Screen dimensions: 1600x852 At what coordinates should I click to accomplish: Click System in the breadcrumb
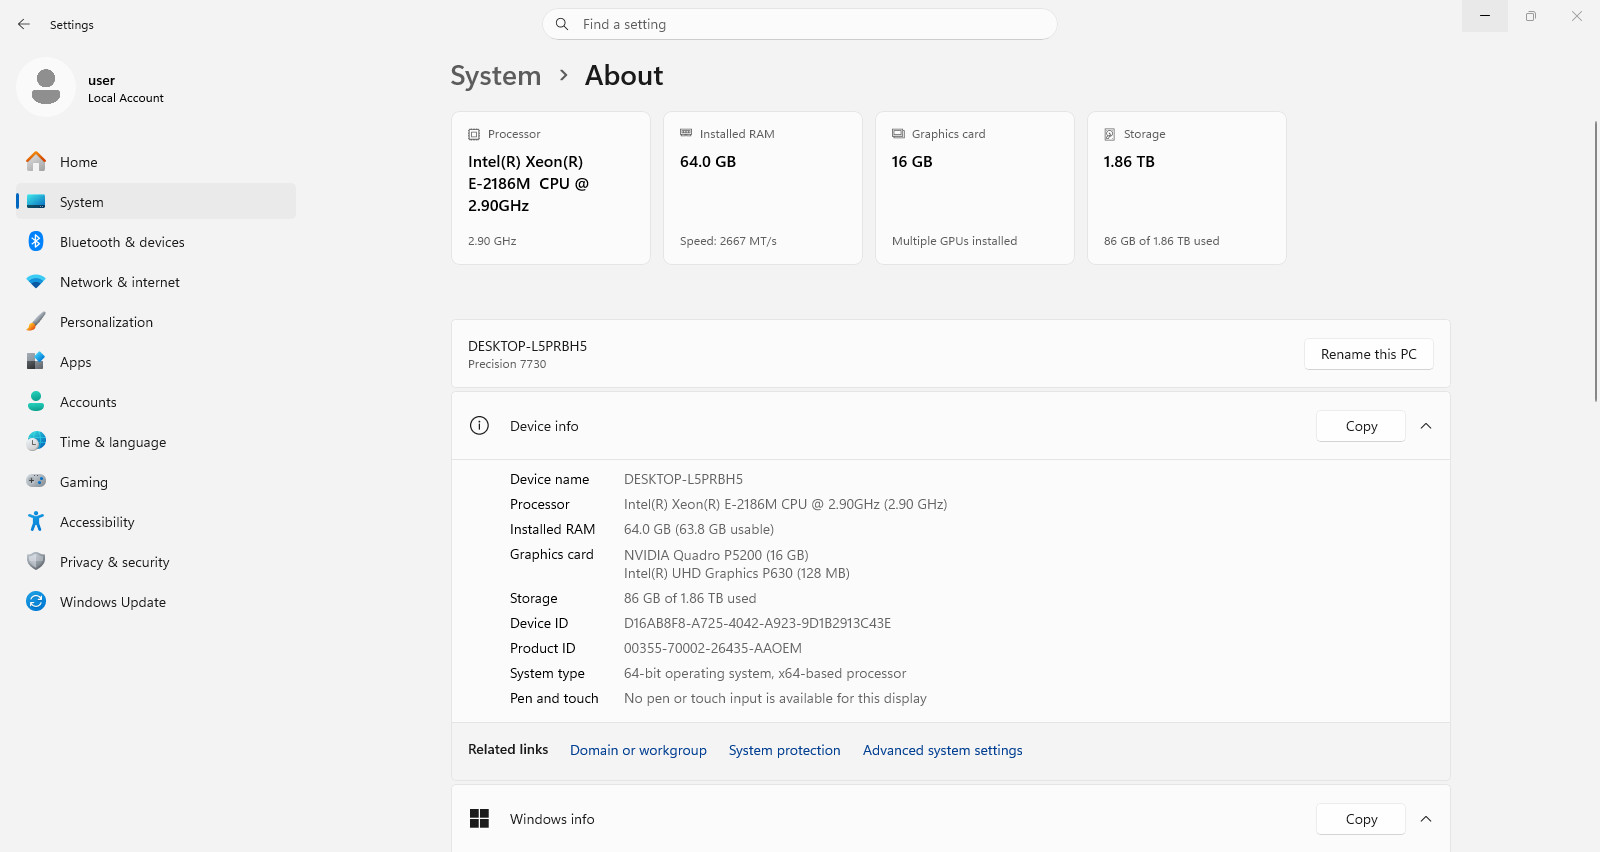point(495,76)
